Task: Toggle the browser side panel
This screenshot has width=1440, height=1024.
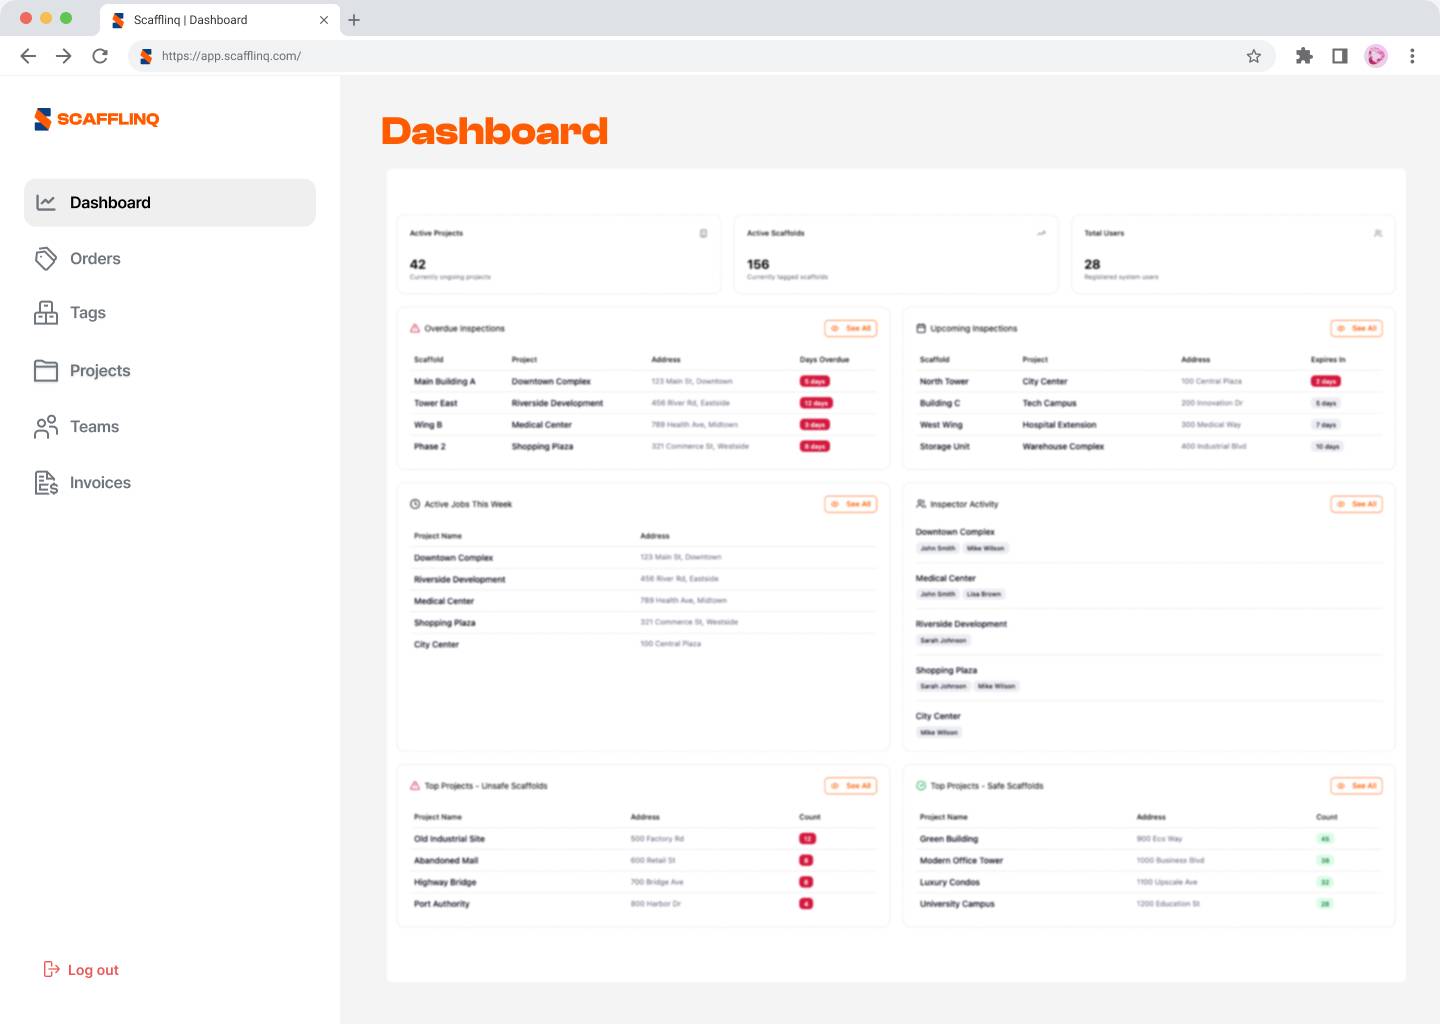Action: pos(1340,56)
